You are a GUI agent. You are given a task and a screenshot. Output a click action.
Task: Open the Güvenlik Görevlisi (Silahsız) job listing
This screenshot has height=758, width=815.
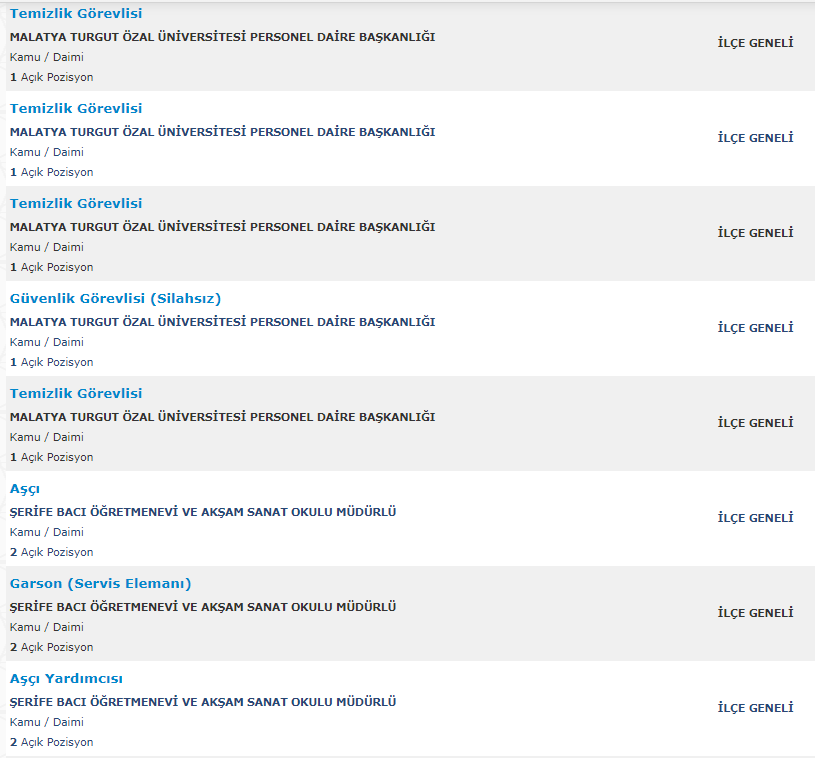tap(115, 298)
